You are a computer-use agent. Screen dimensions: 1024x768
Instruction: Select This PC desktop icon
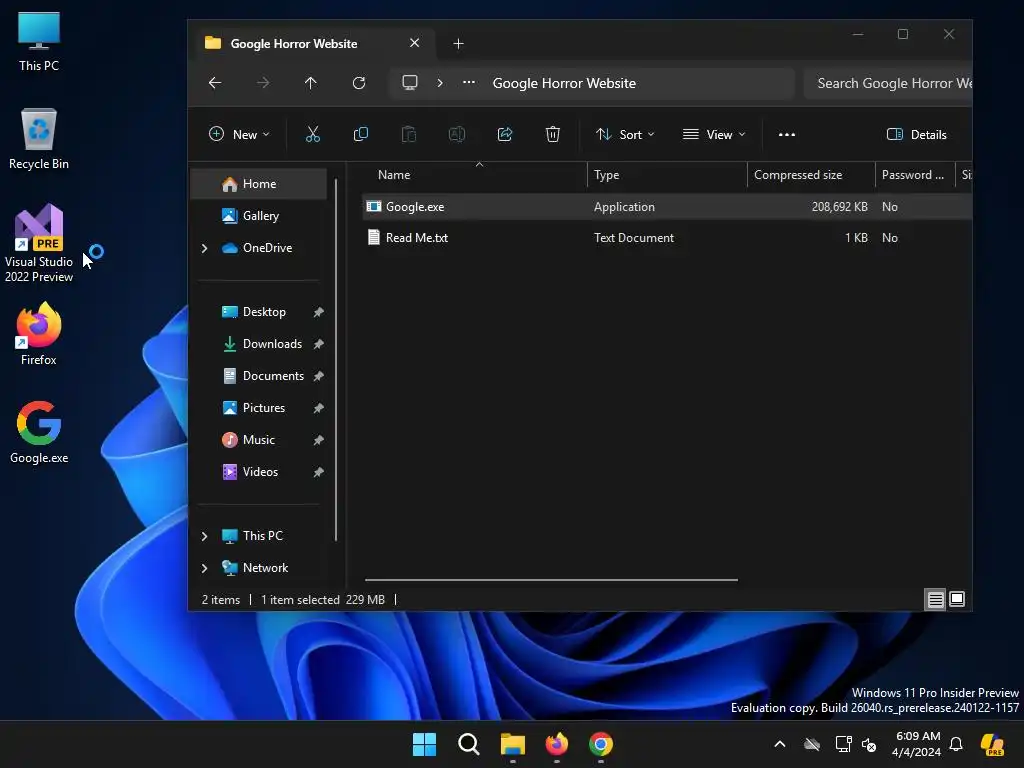[x=39, y=40]
